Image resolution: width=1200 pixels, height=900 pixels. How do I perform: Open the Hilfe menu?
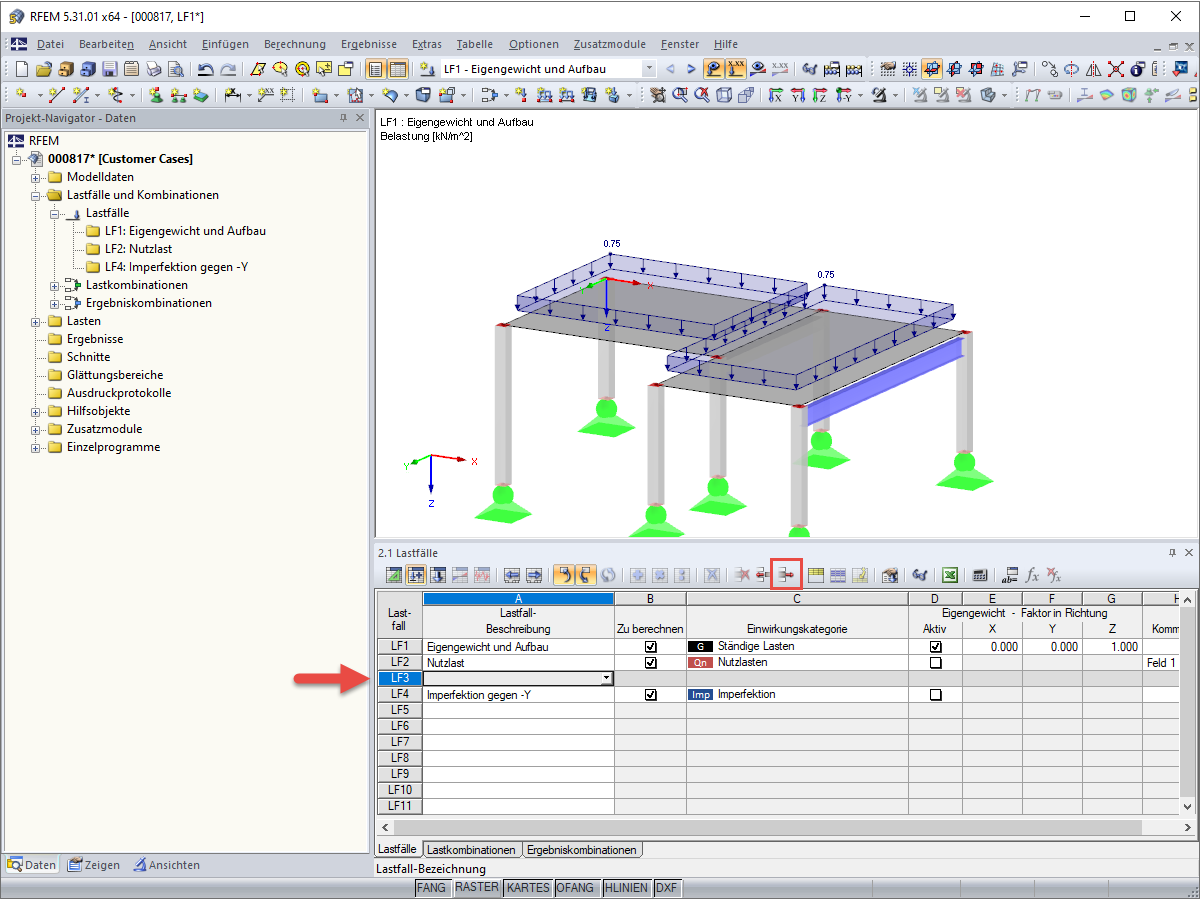pos(726,44)
